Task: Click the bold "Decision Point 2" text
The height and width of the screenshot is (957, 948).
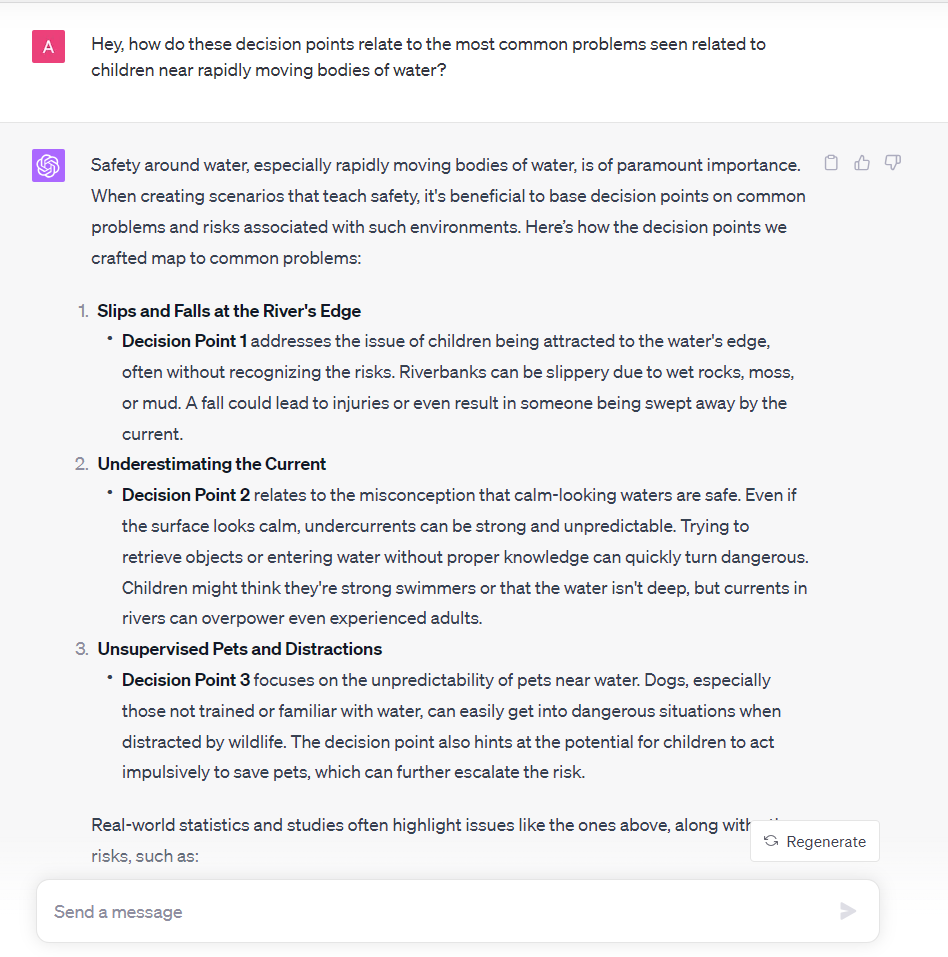Action: pos(186,495)
